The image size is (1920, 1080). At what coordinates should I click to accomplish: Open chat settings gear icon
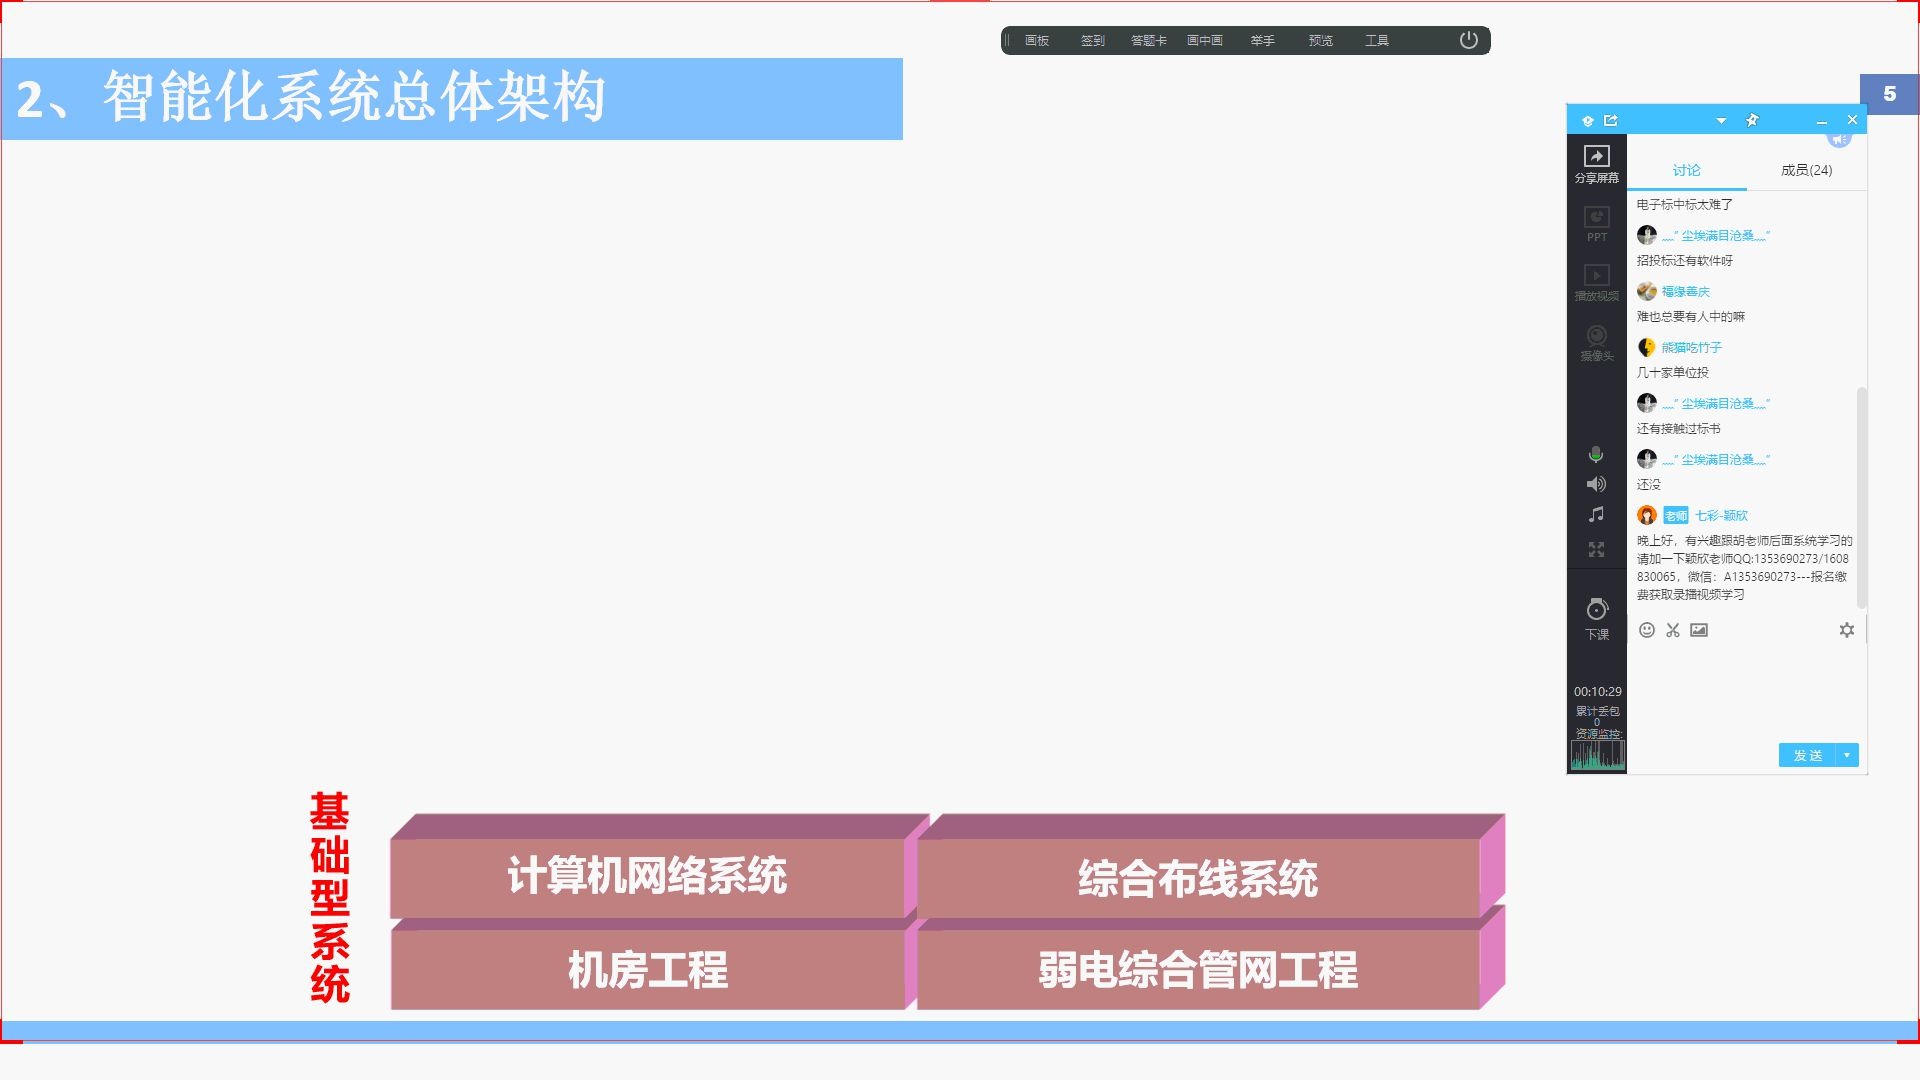point(1847,630)
